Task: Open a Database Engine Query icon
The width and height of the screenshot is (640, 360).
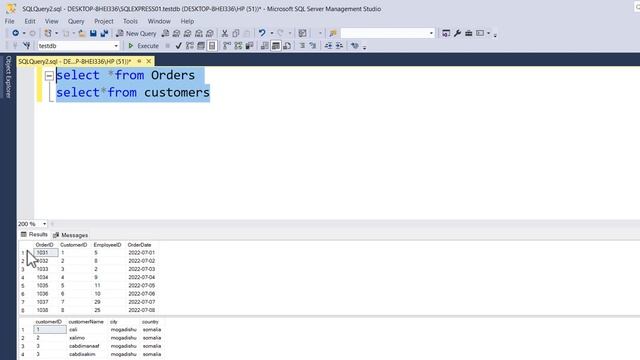Action: coord(165,33)
